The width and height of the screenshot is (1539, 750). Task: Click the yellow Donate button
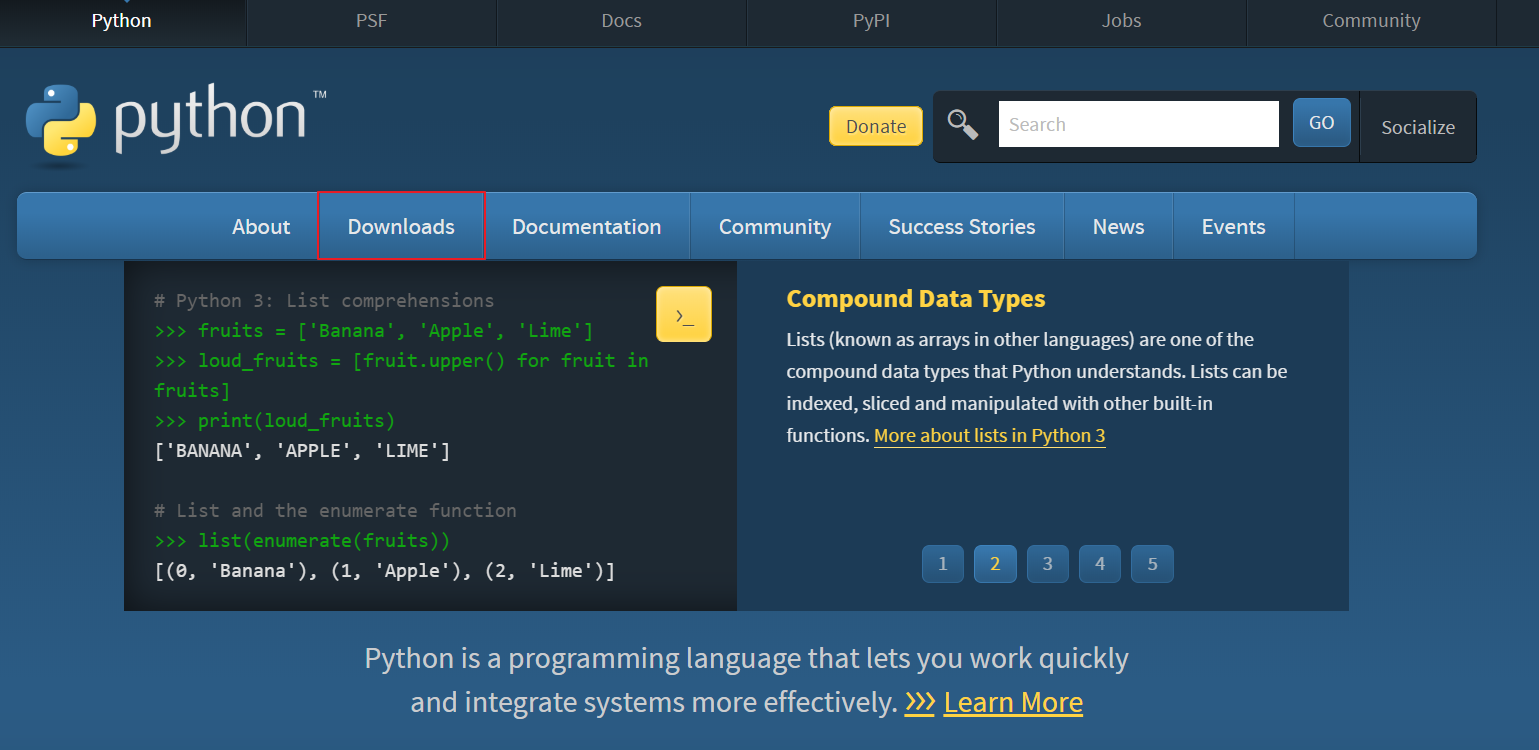(x=876, y=126)
